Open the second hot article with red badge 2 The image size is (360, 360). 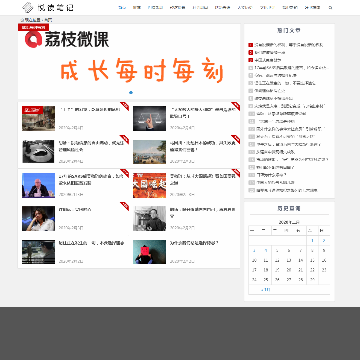pos(269,52)
